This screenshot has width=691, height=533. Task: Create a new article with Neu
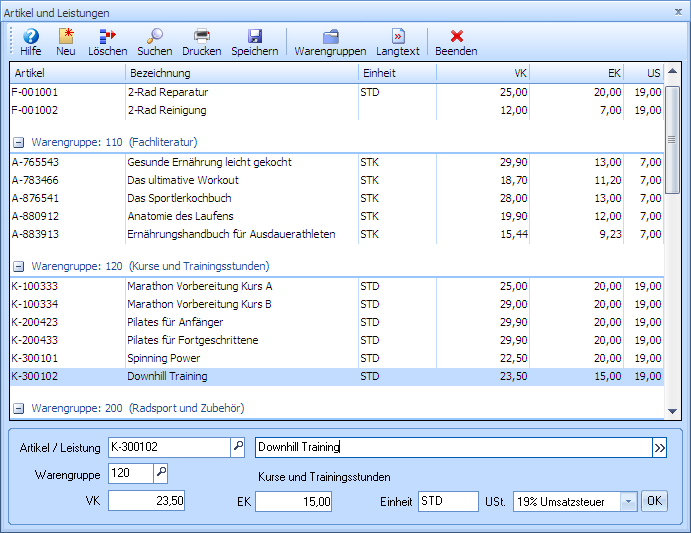pos(66,42)
